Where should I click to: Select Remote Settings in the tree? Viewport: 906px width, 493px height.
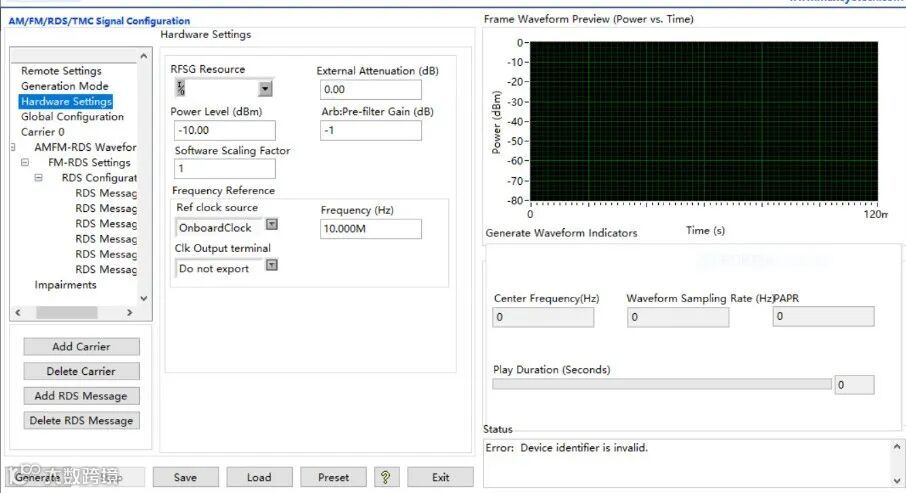tap(61, 71)
